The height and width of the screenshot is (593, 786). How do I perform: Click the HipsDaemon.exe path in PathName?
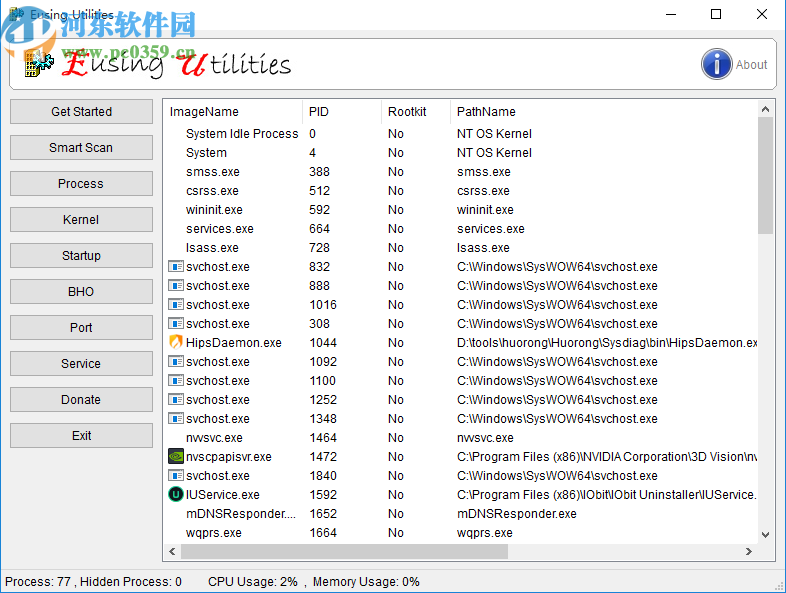[607, 343]
